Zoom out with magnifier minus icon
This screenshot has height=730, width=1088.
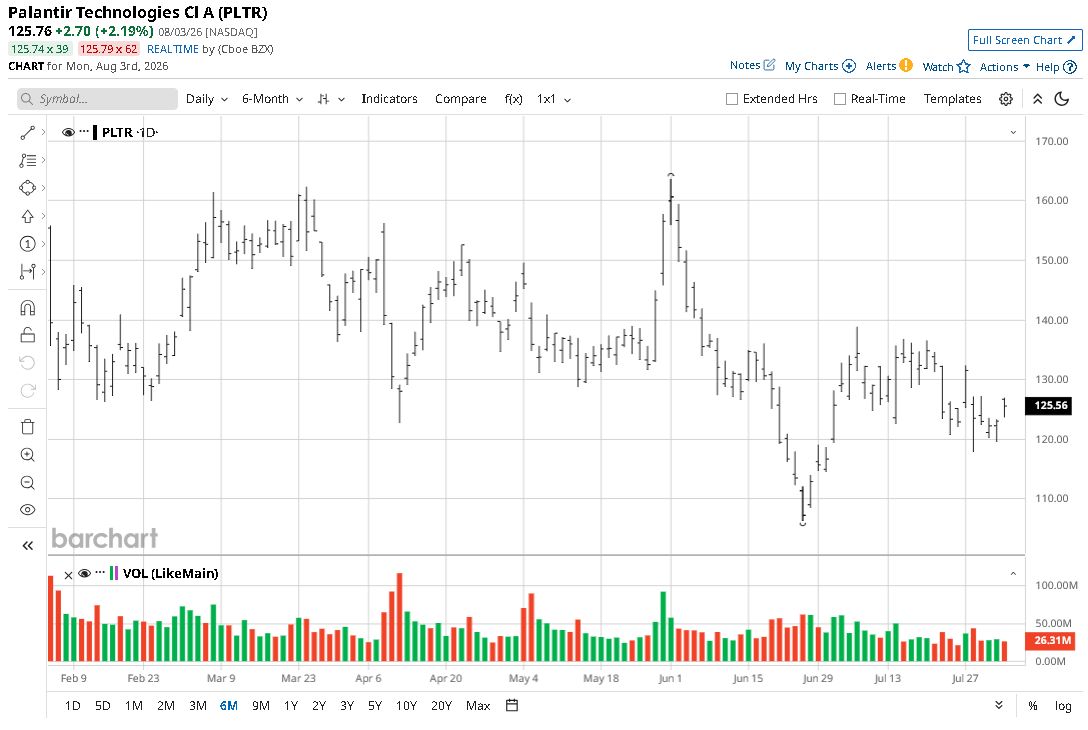(28, 482)
